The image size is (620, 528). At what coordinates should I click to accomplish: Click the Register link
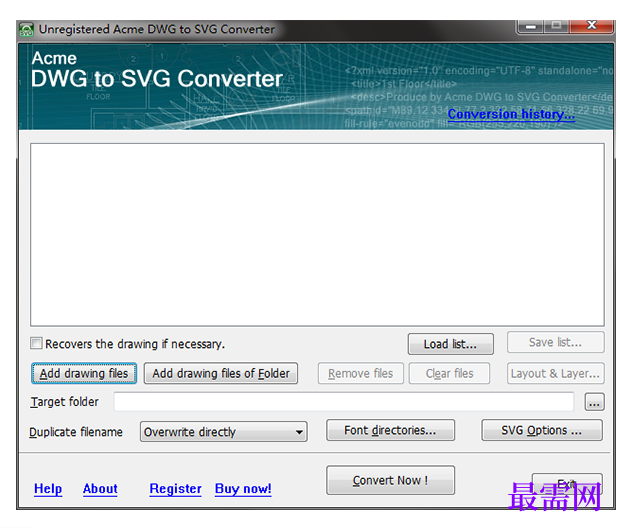(x=175, y=489)
